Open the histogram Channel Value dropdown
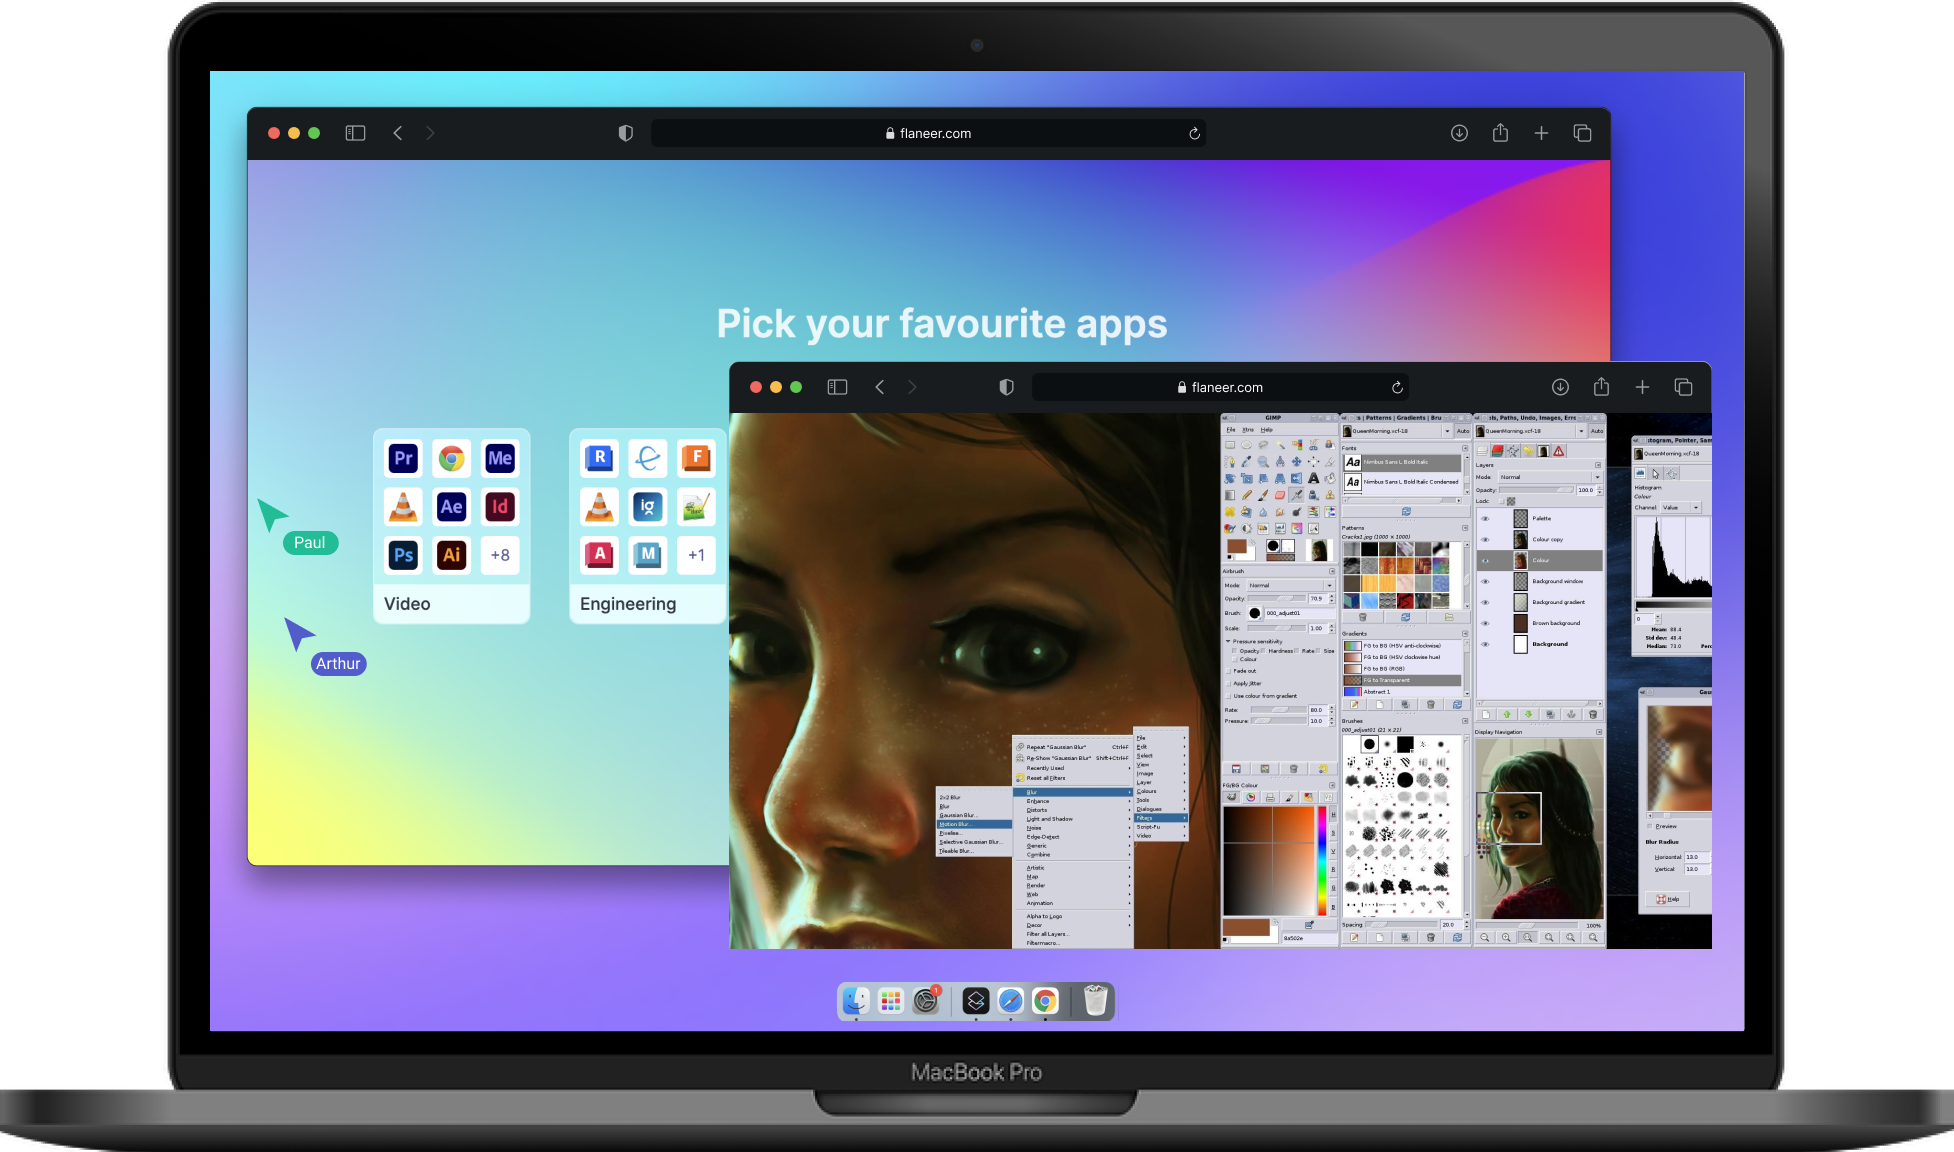This screenshot has height=1152, width=1954. click(1680, 508)
